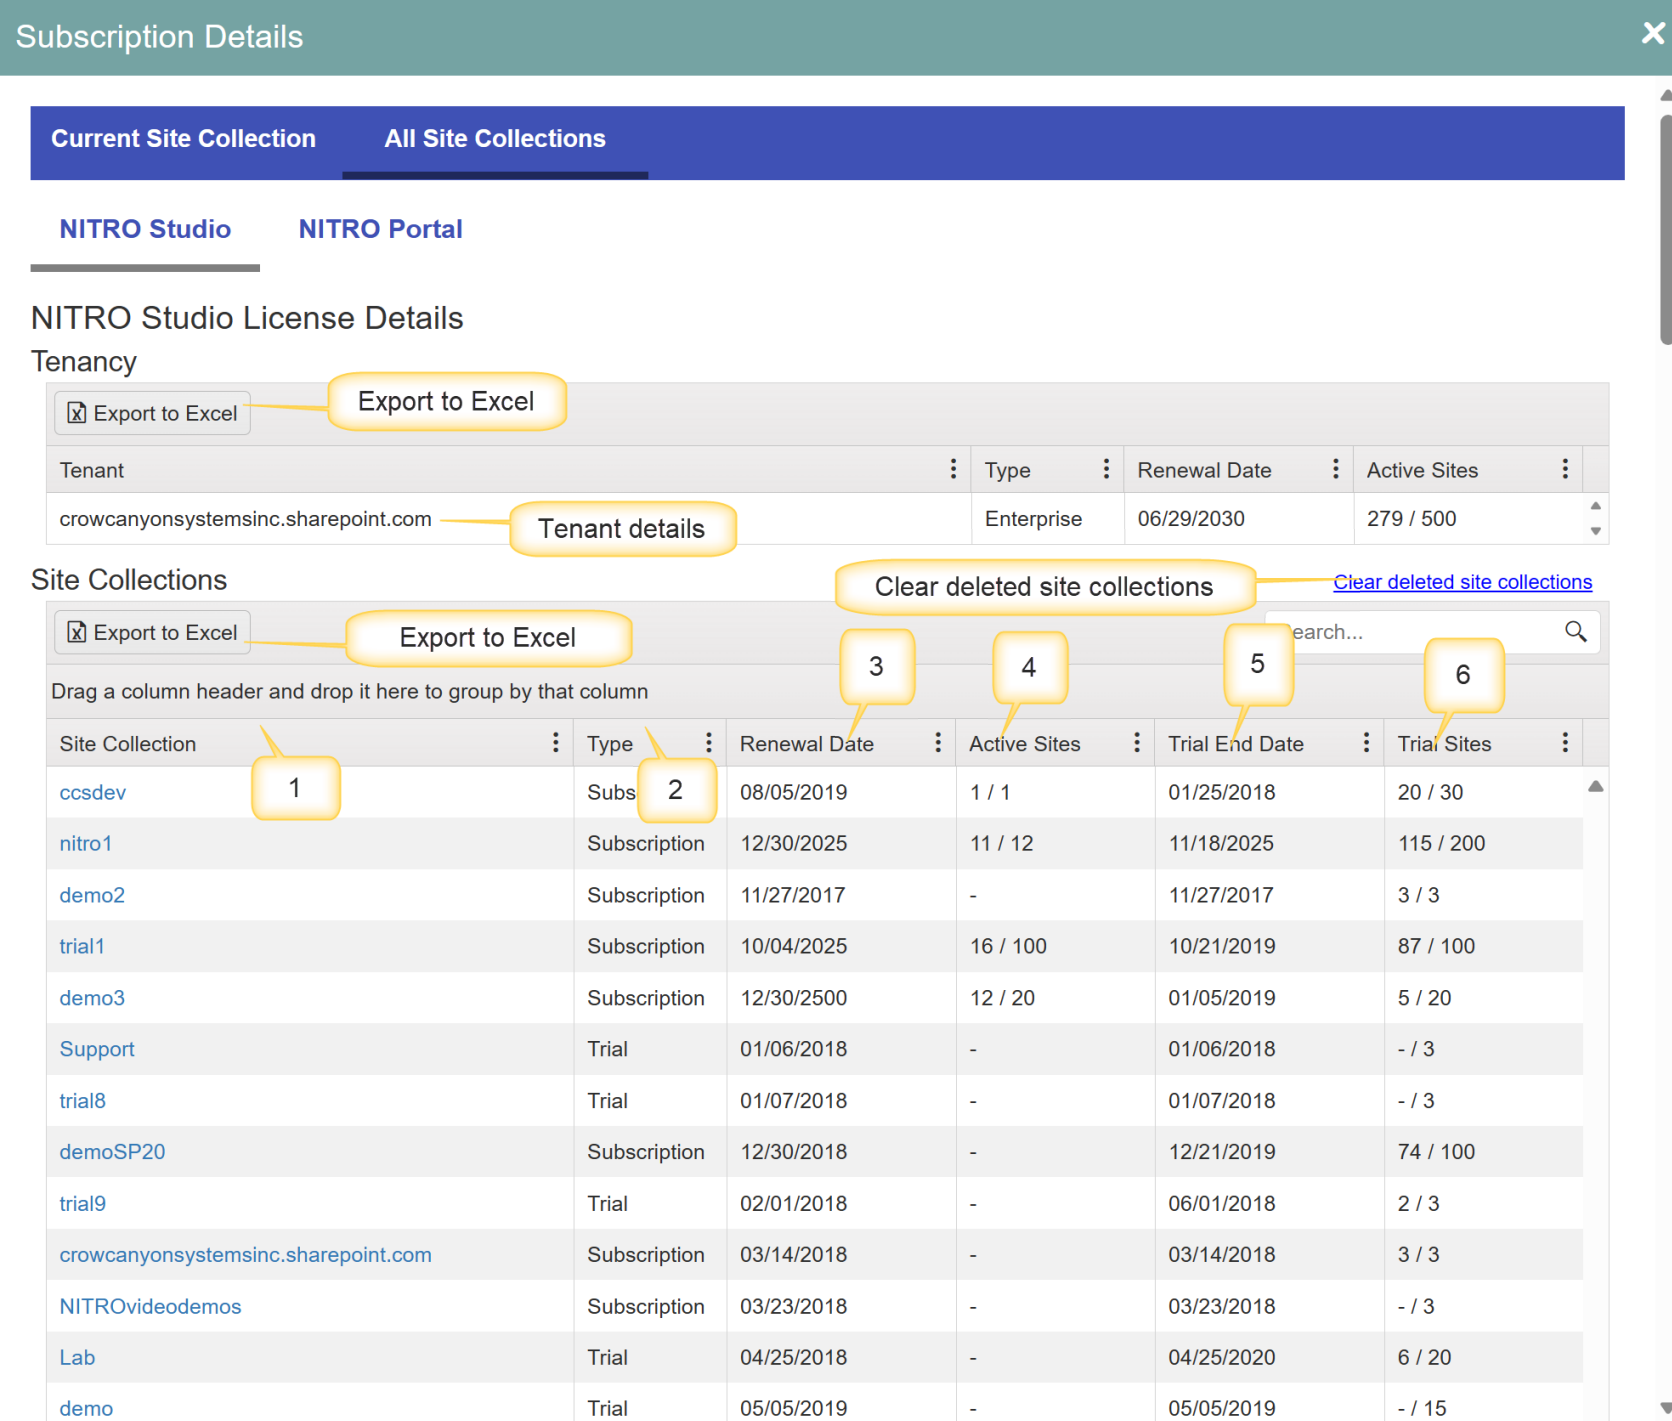Screen dimensions: 1672x1421
Task: Open the tenancy Renewal Date column menu
Action: tap(1336, 469)
